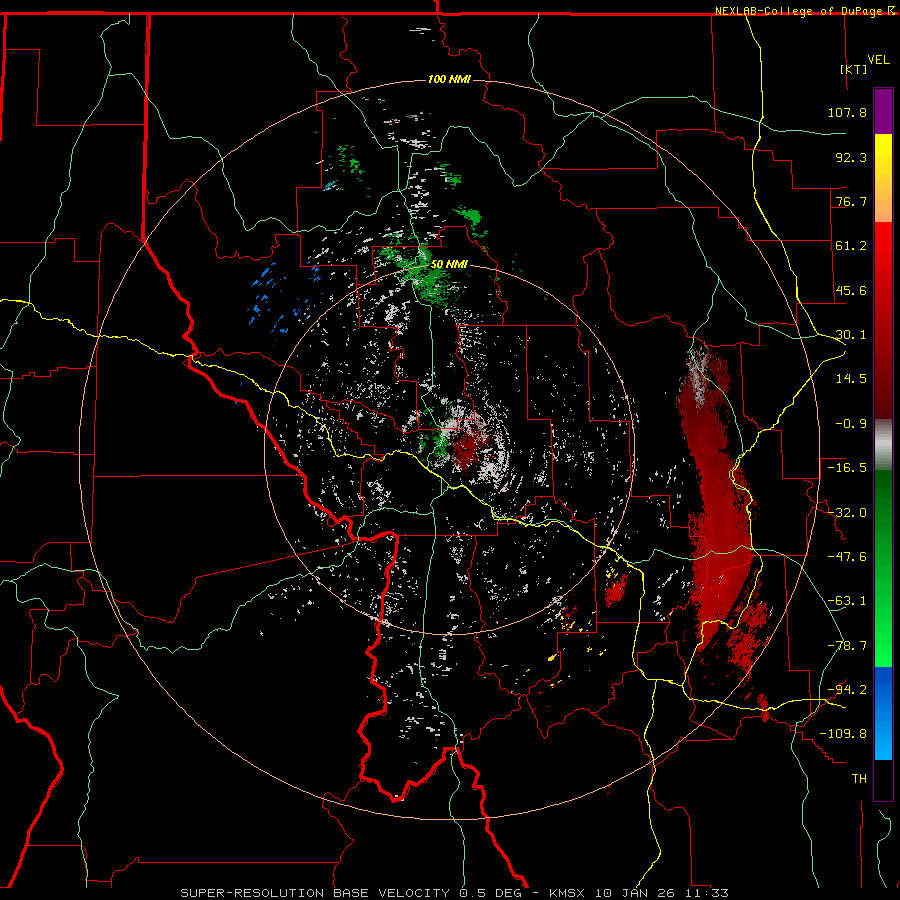
Task: Select the -109.8 scale value
Action: point(843,734)
